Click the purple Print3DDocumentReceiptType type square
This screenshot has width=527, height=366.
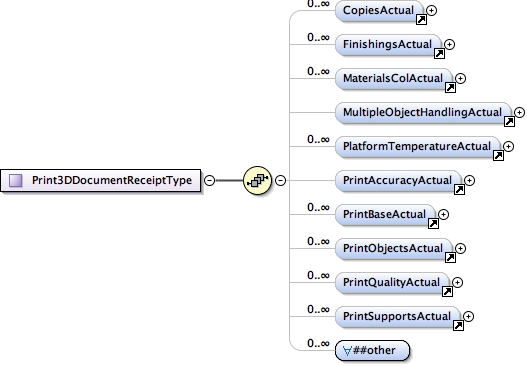coord(16,180)
